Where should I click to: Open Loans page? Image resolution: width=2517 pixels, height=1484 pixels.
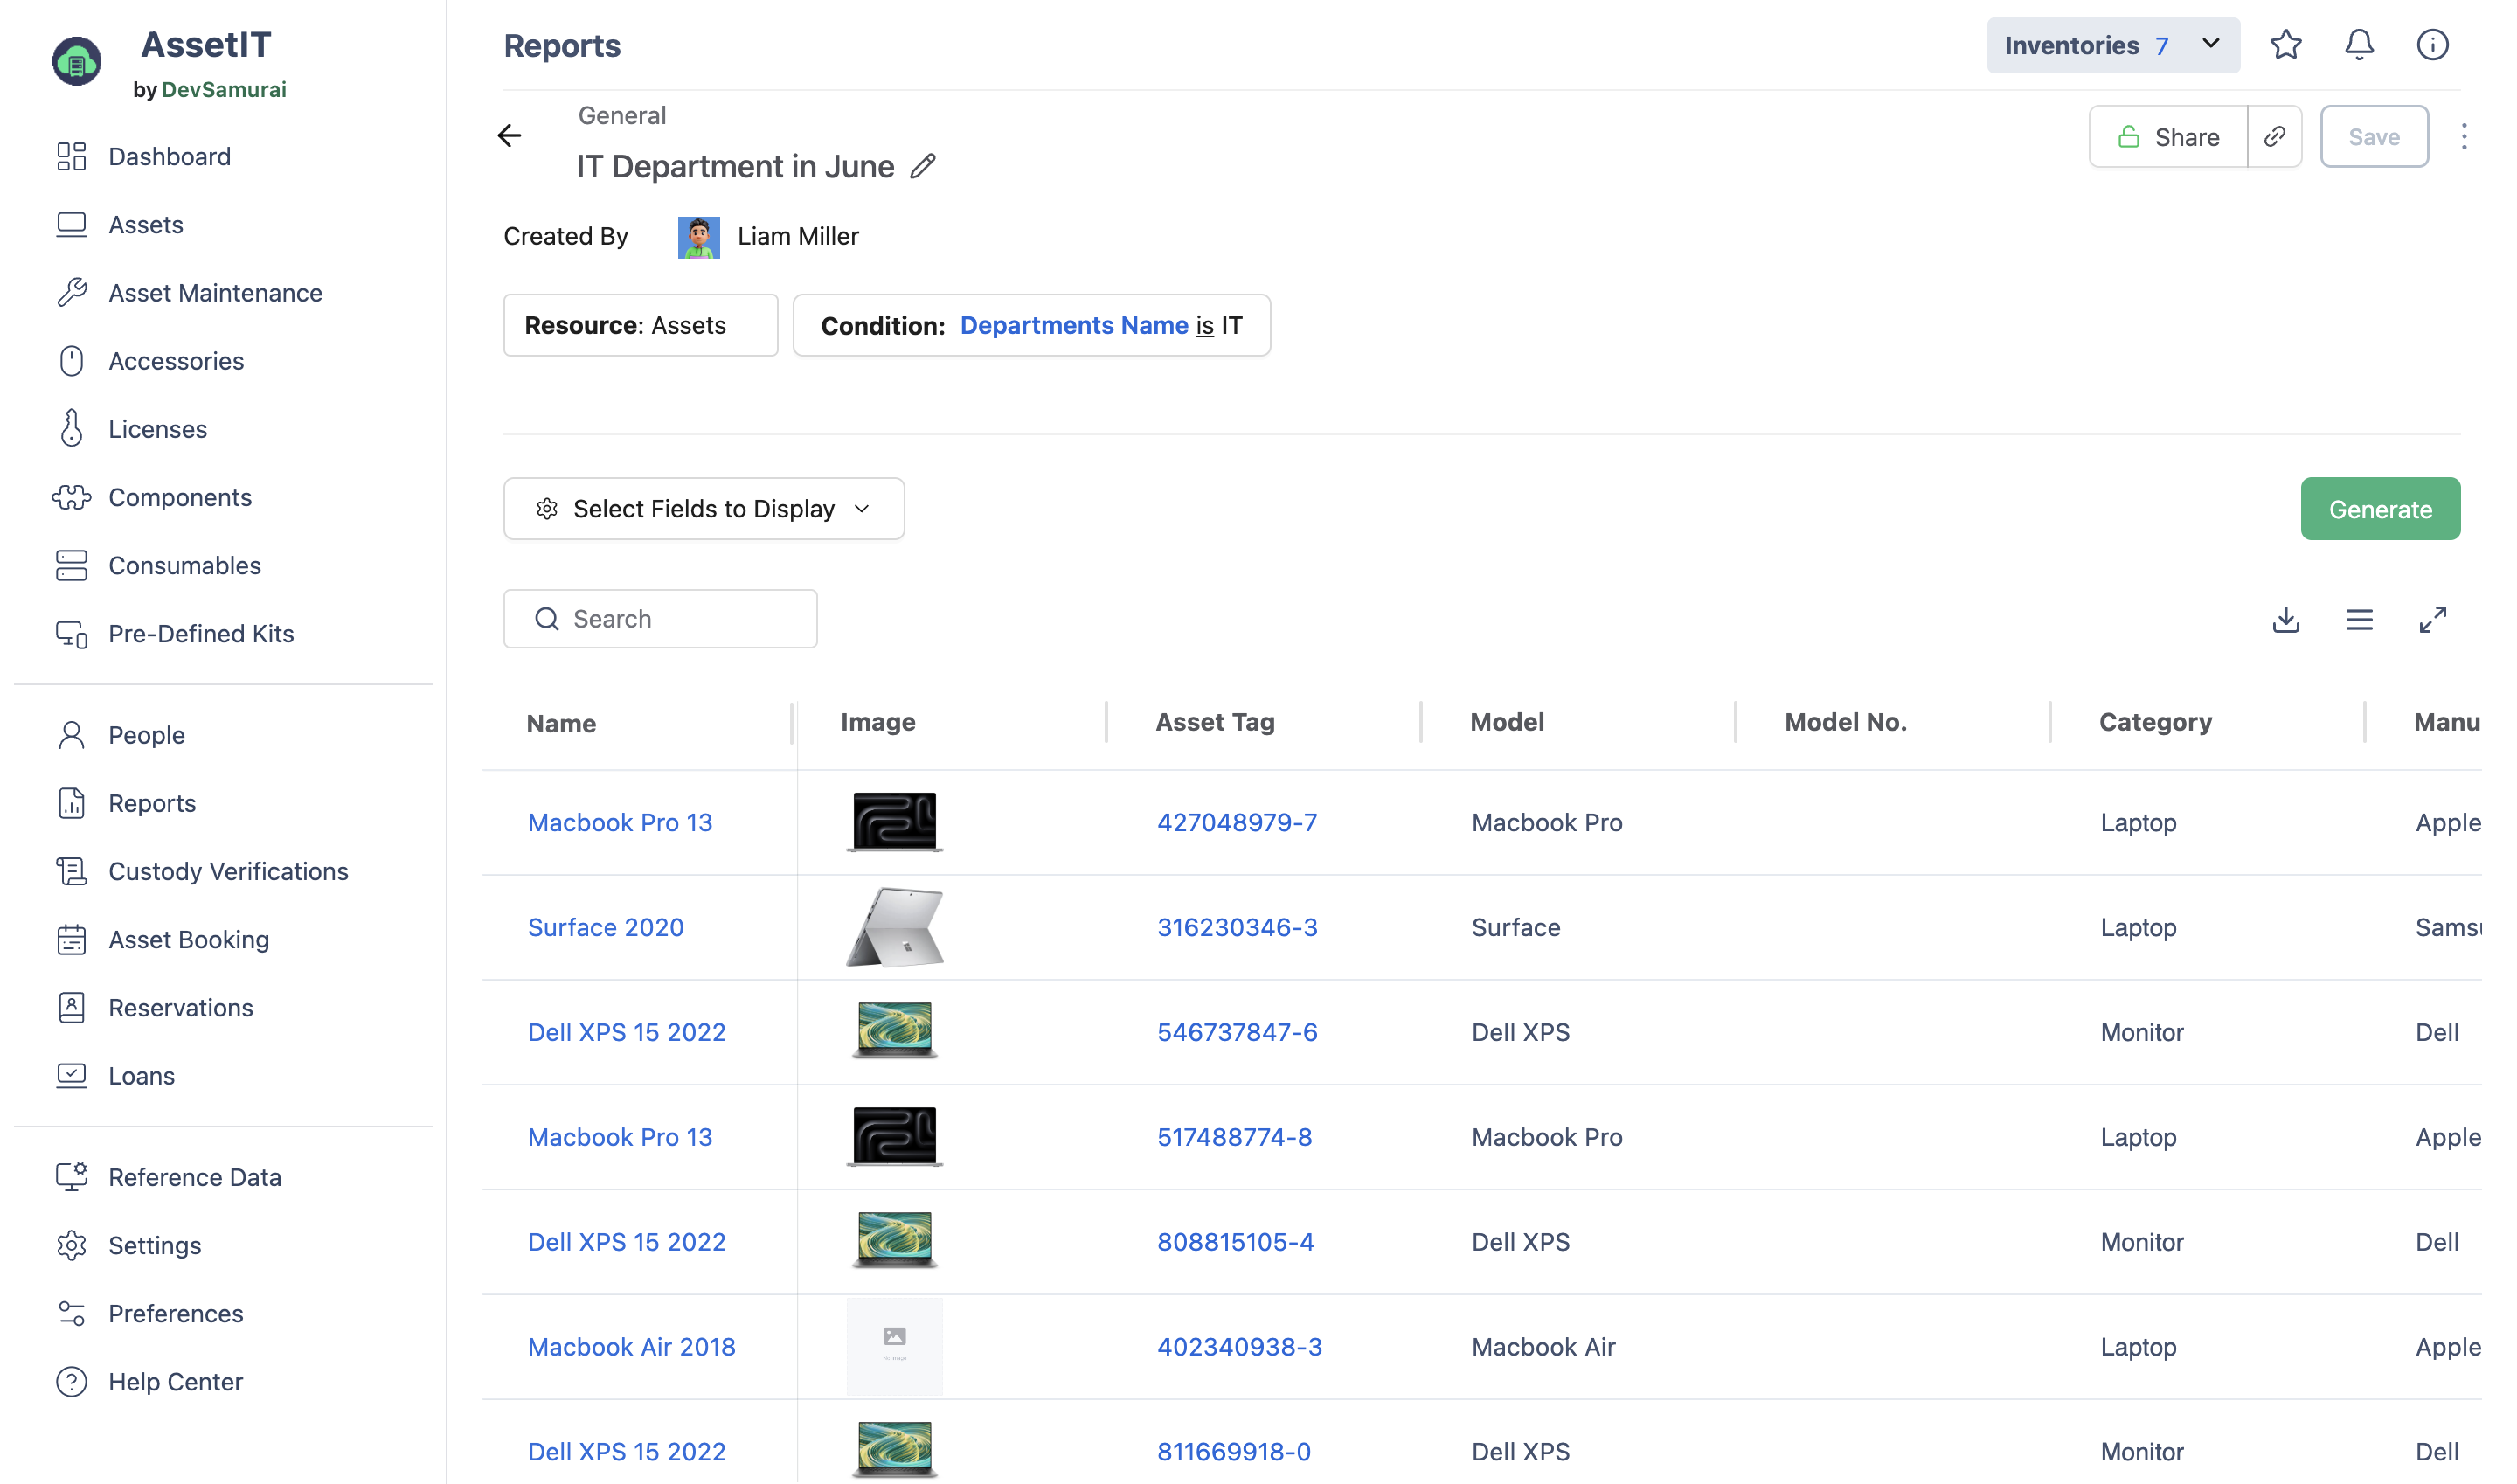141,1076
